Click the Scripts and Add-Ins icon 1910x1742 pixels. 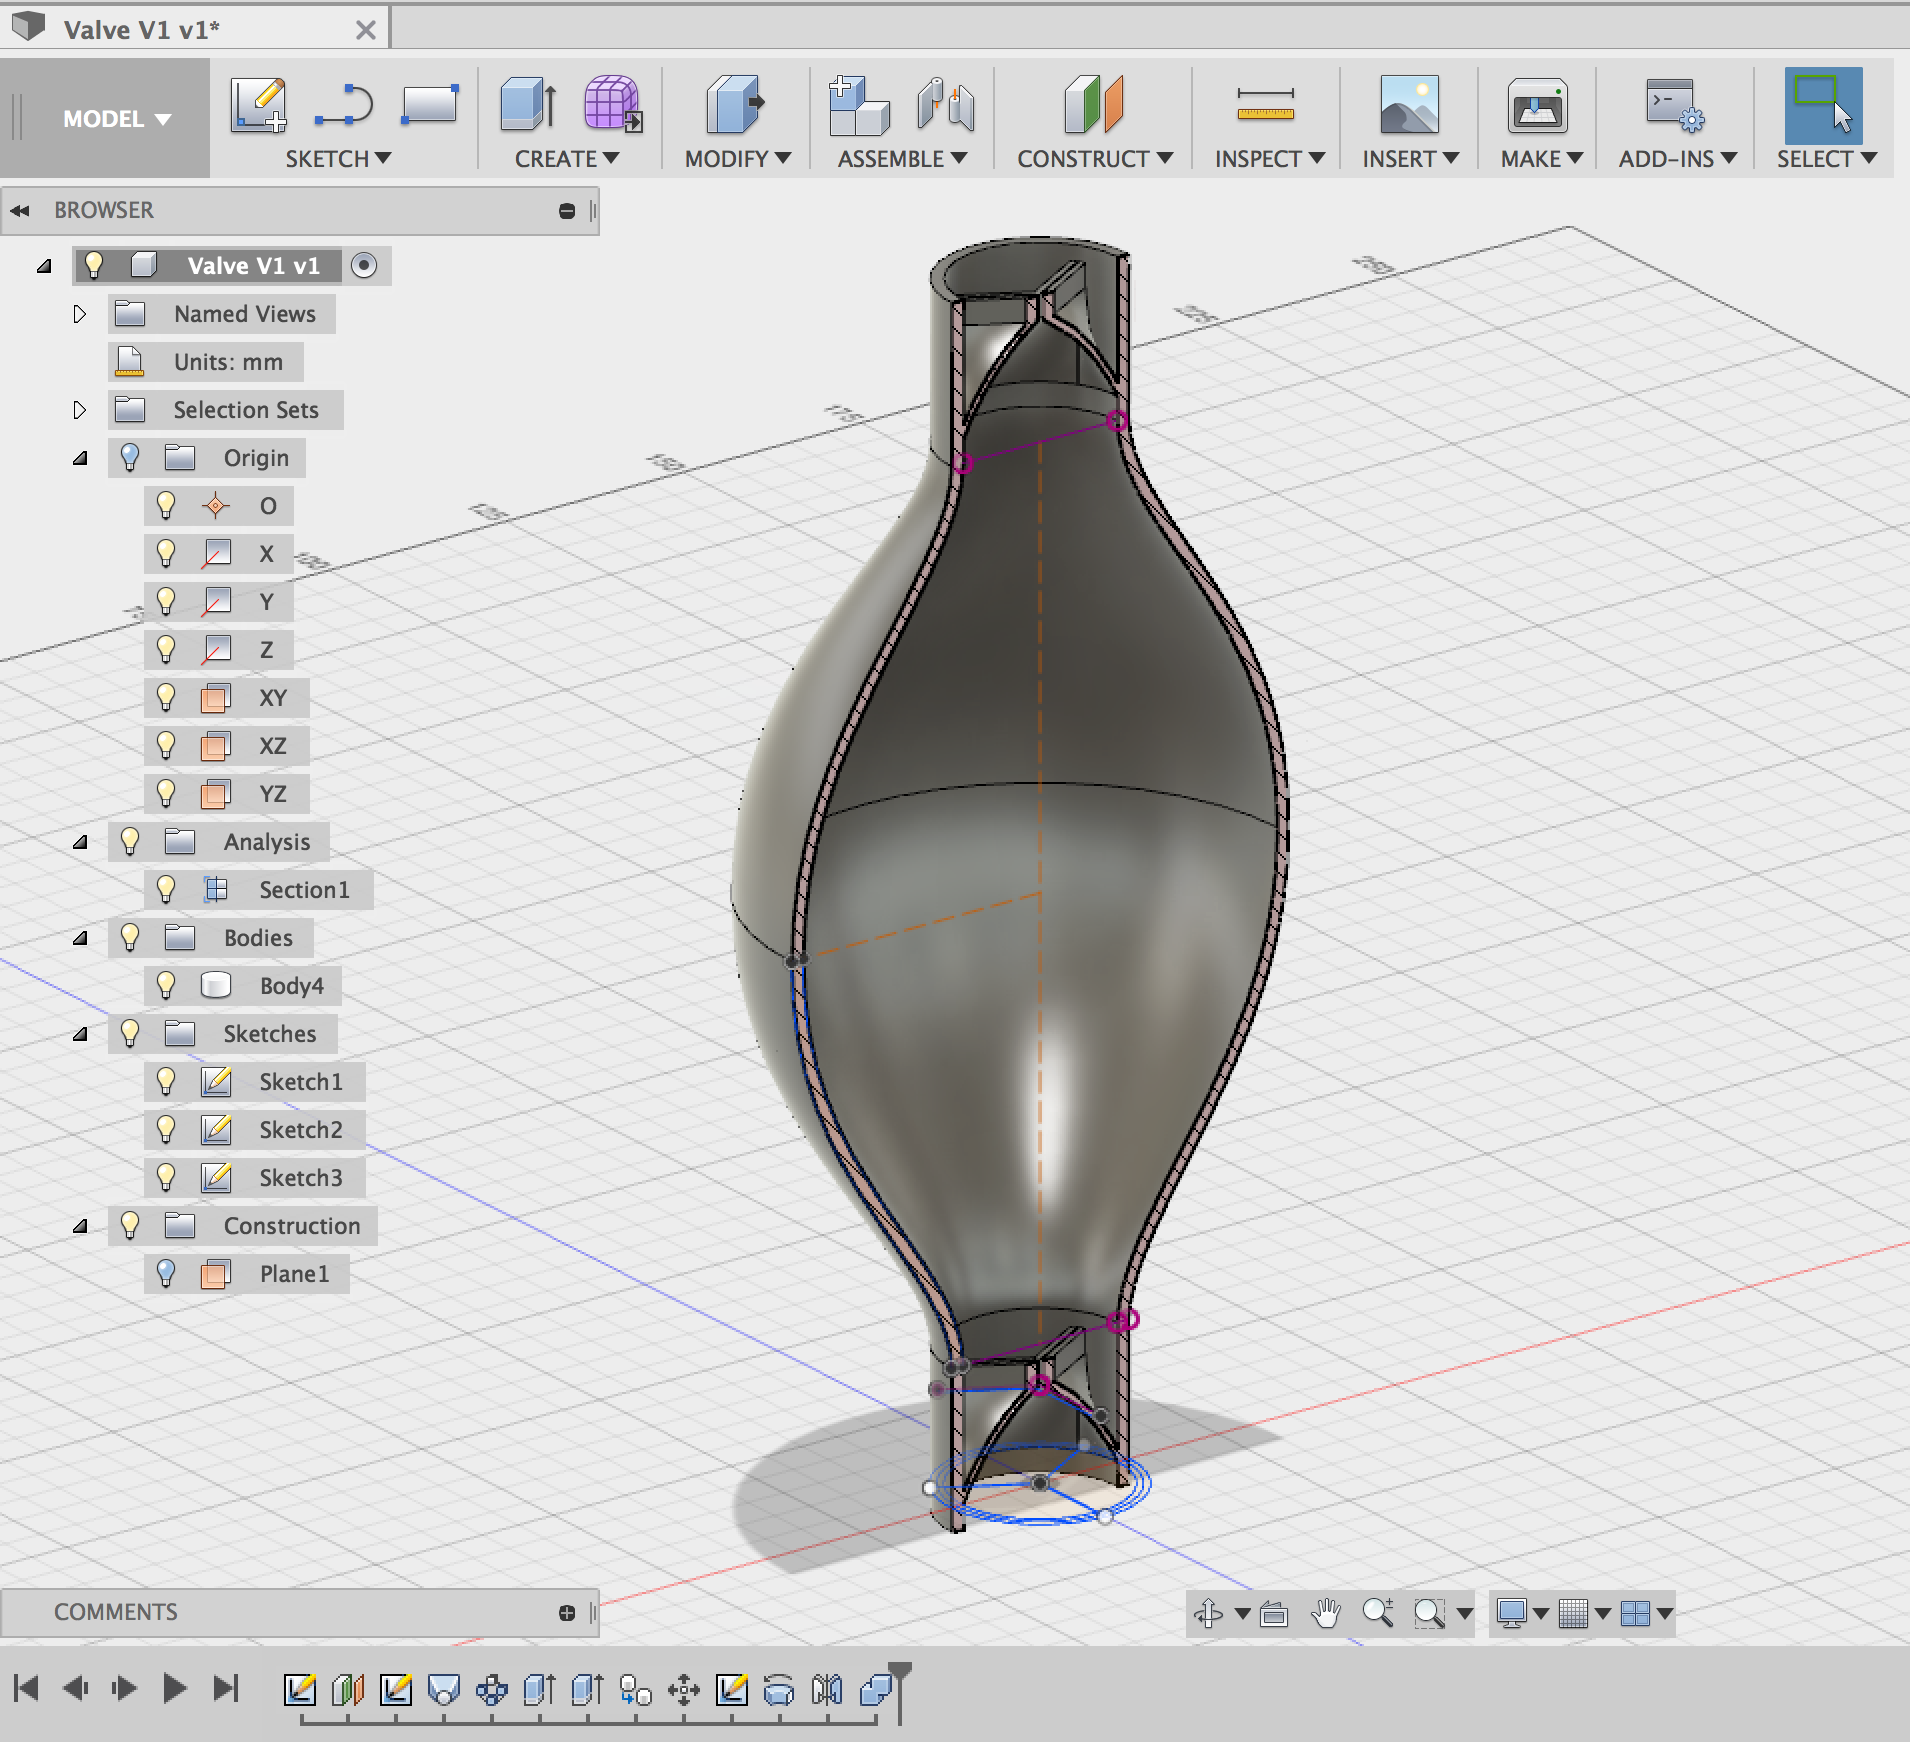point(1675,105)
